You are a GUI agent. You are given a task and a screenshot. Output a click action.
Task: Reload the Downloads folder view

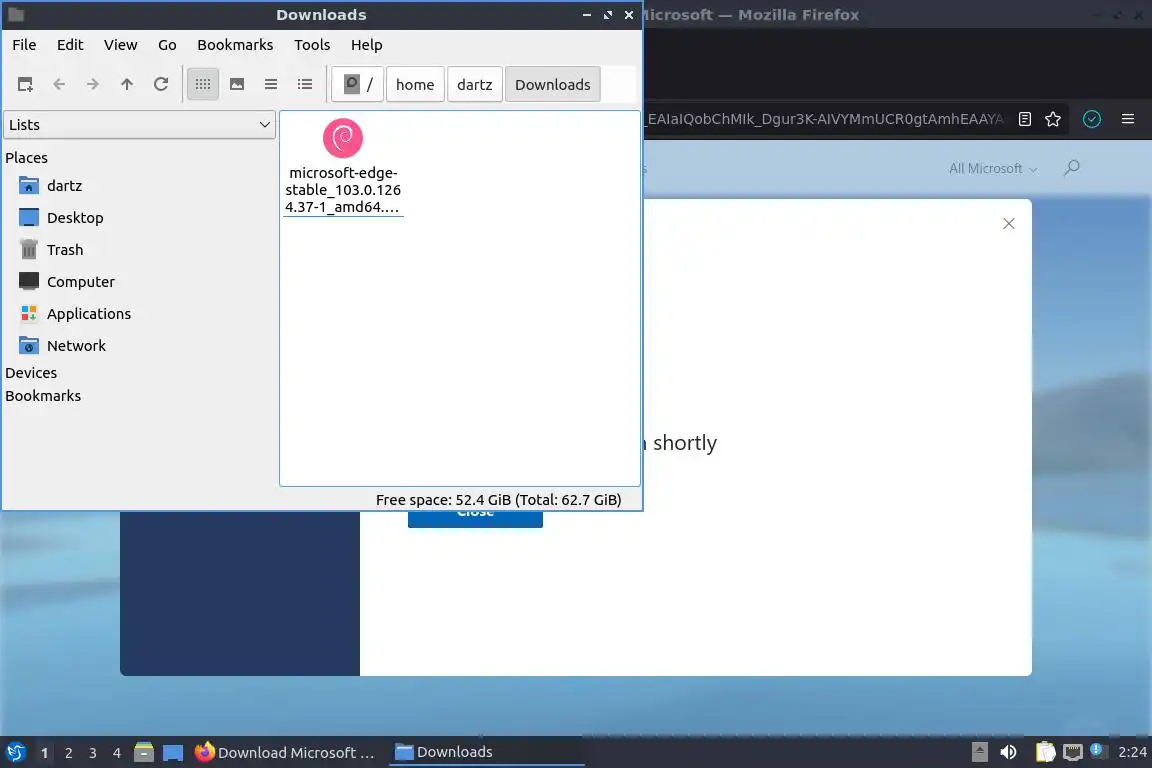click(161, 85)
